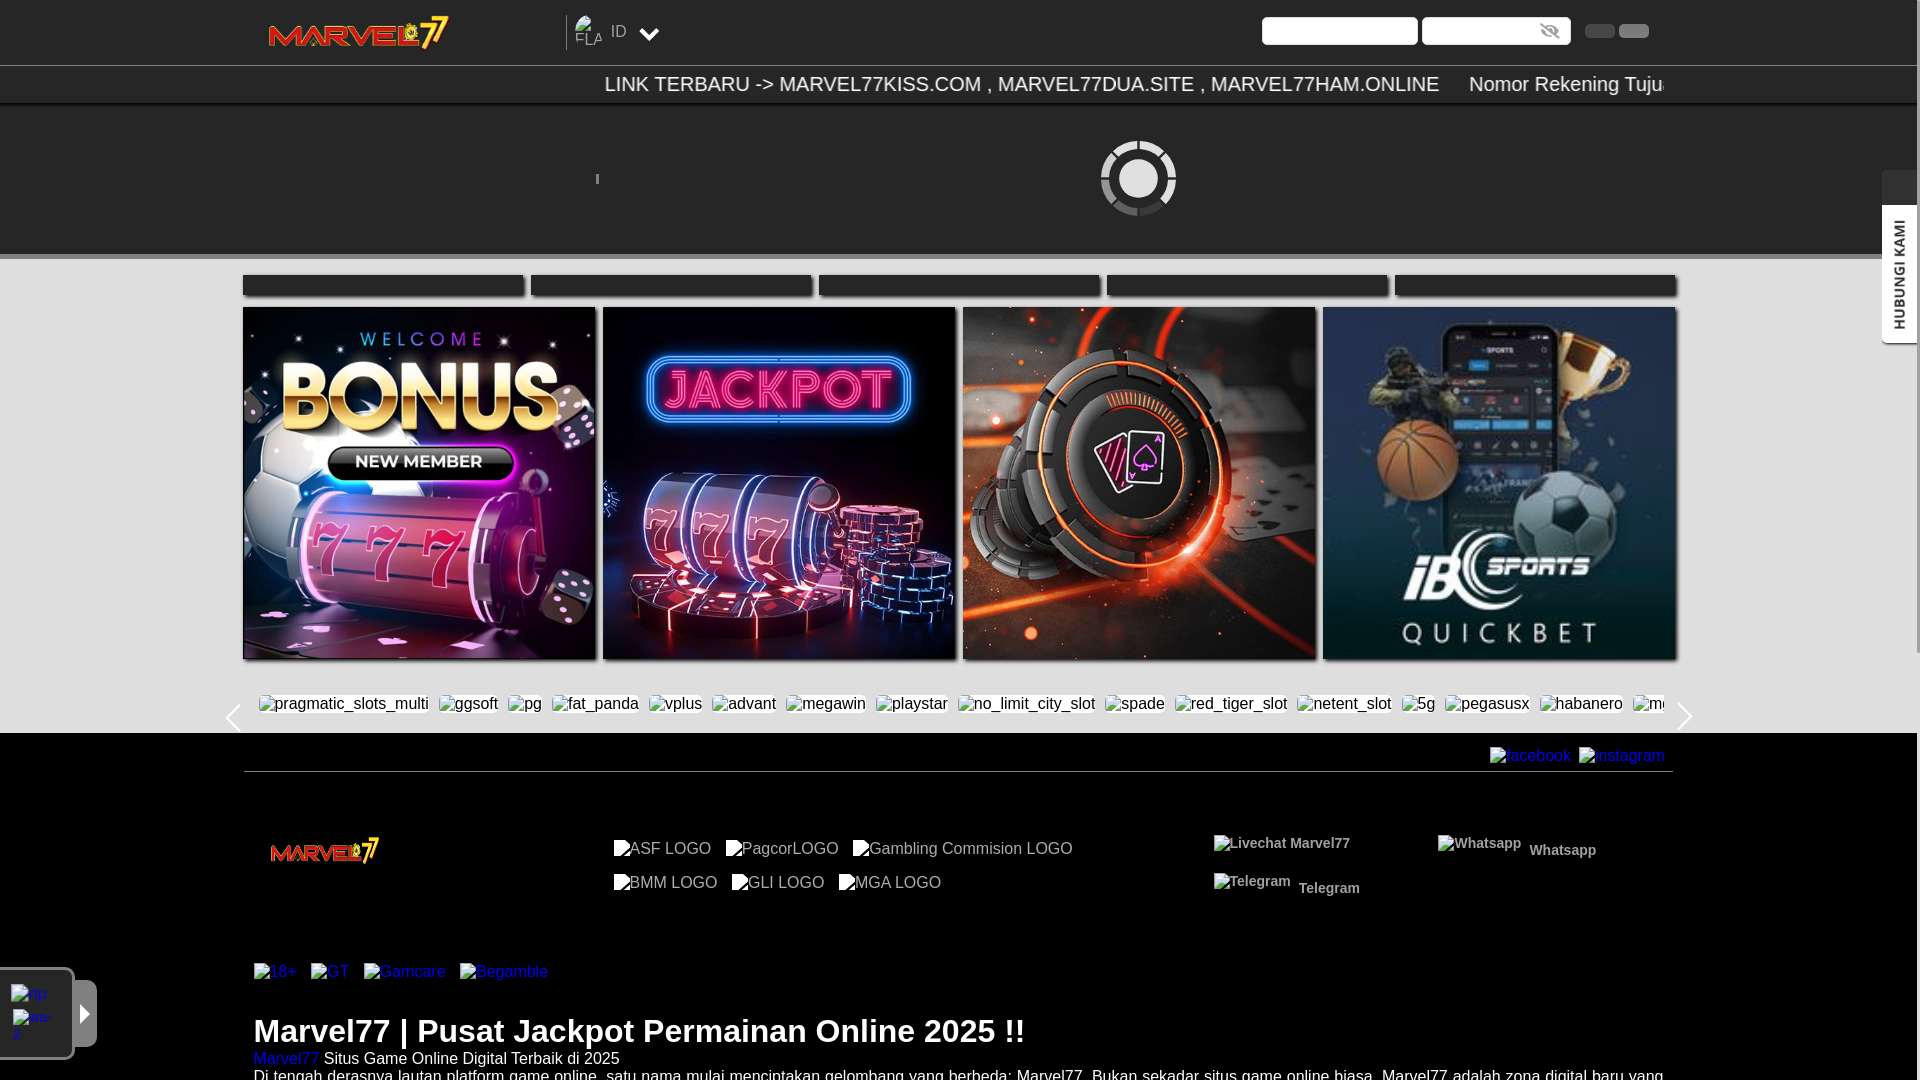This screenshot has width=1920, height=1080.
Task: Click the Marvel77 logo in header
Action: 358,32
